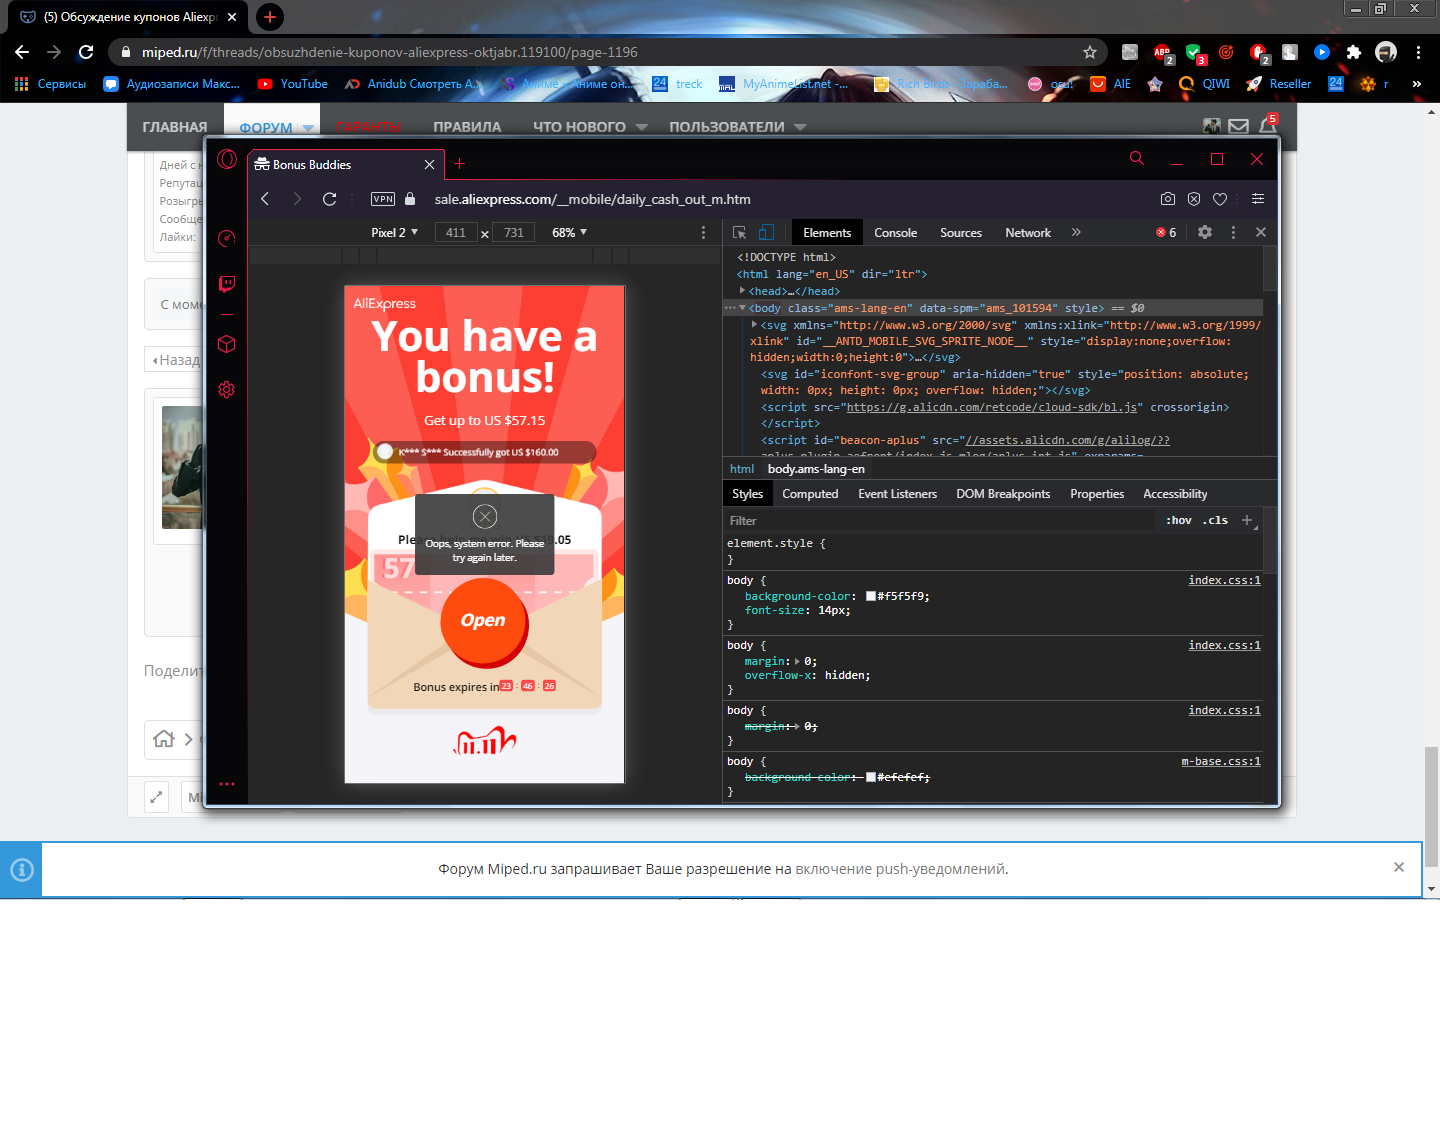Close the DevTools panel
This screenshot has width=1440, height=1122.
[1261, 232]
